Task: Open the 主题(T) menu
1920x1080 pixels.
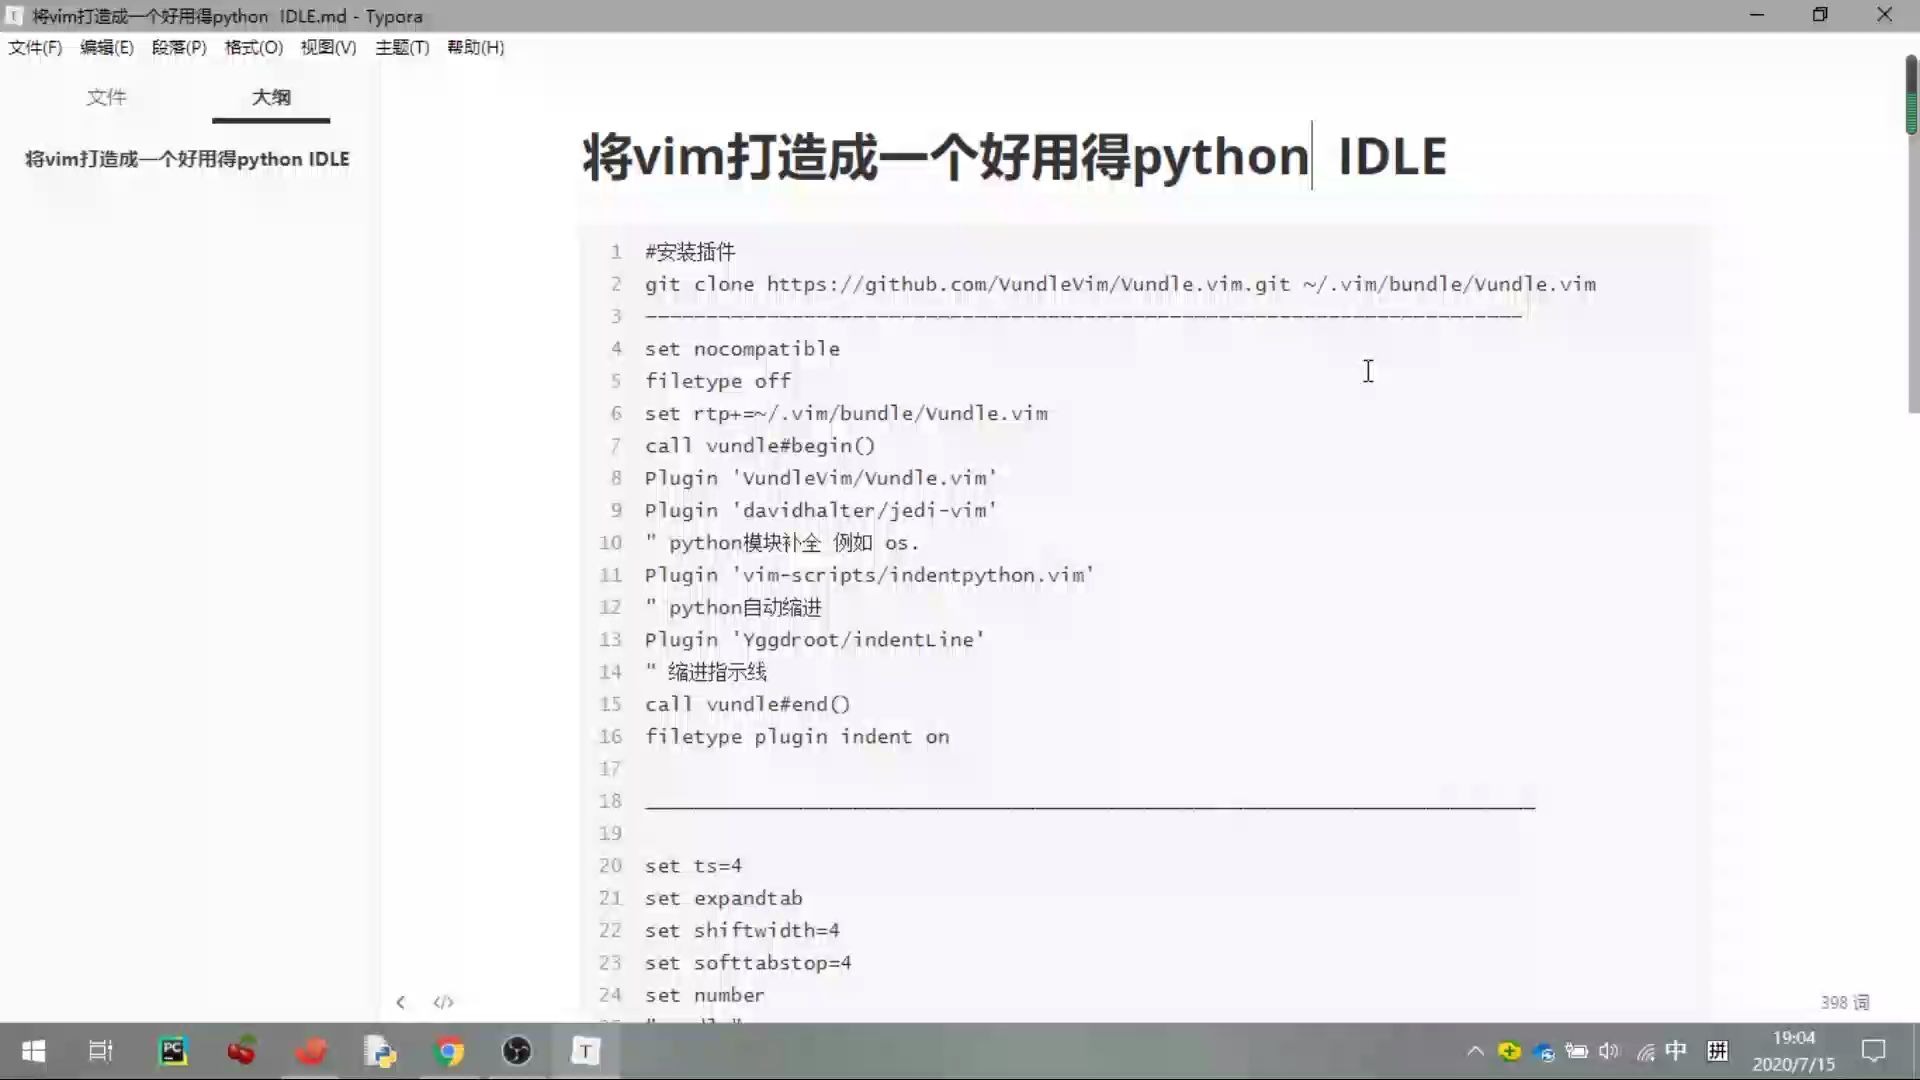Action: tap(402, 47)
